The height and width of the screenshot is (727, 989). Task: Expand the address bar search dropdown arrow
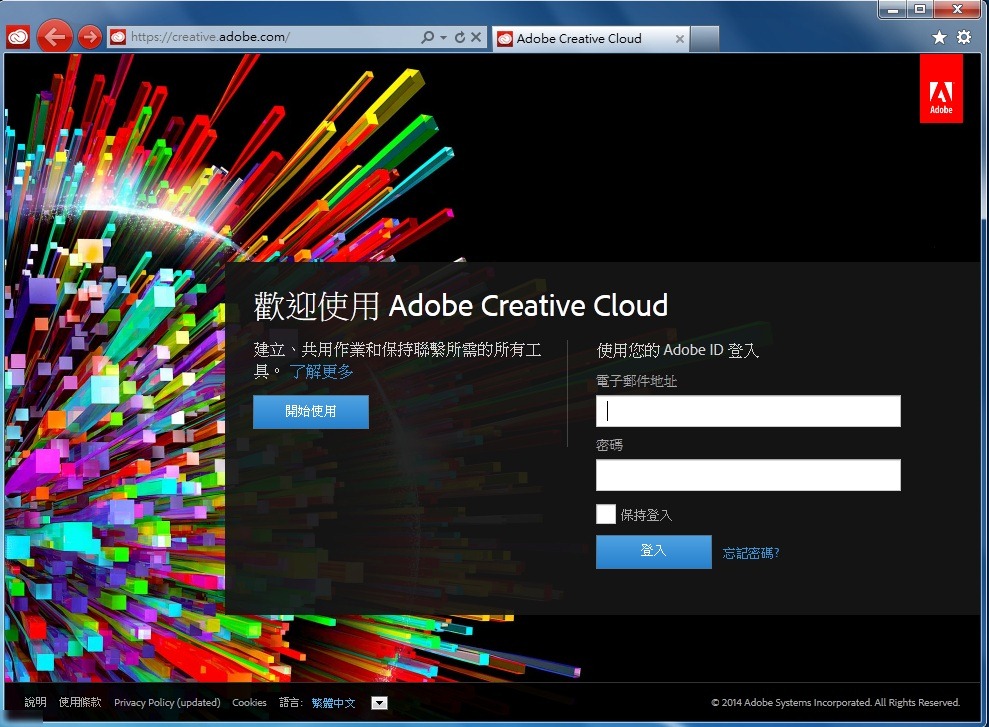pos(443,38)
